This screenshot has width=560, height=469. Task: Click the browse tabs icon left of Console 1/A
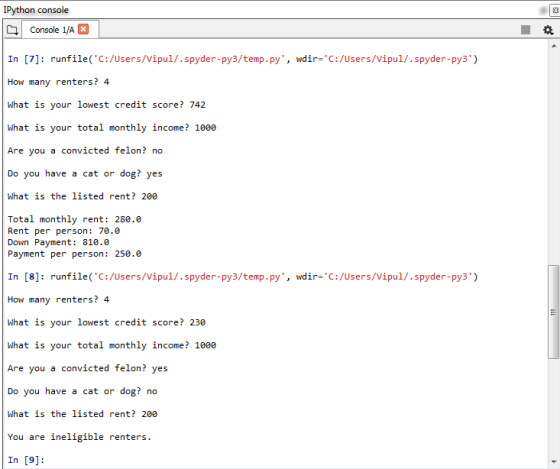pyautogui.click(x=12, y=30)
